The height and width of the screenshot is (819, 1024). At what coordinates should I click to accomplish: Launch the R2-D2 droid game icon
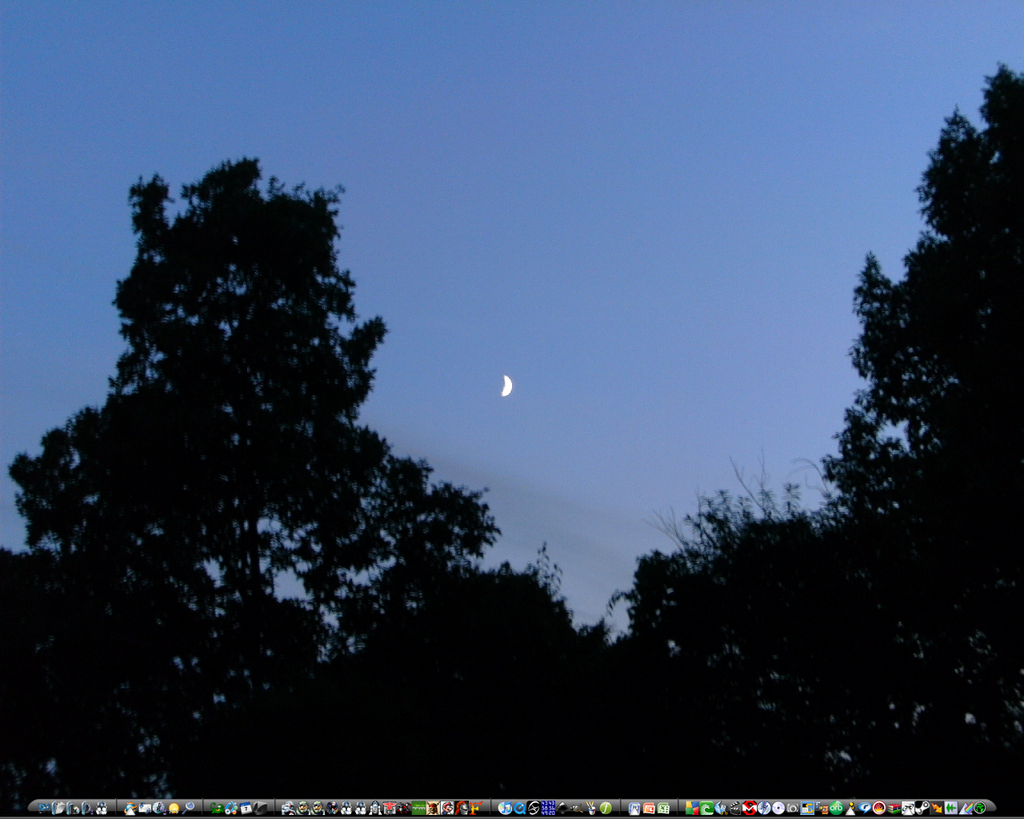click(375, 809)
